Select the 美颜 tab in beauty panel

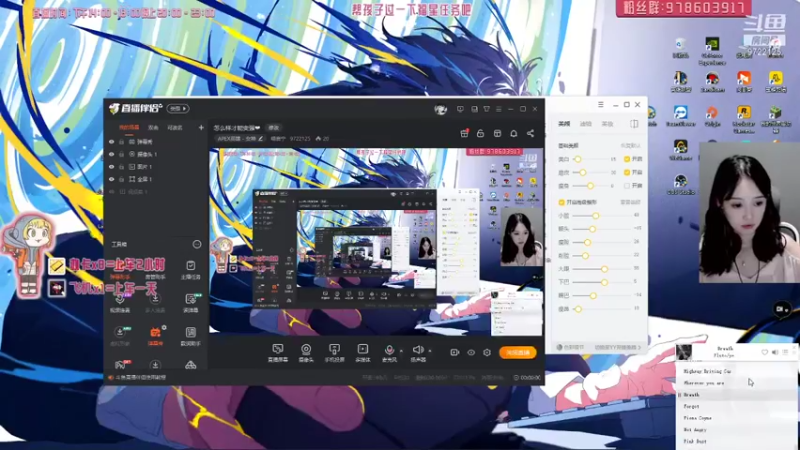(x=564, y=124)
